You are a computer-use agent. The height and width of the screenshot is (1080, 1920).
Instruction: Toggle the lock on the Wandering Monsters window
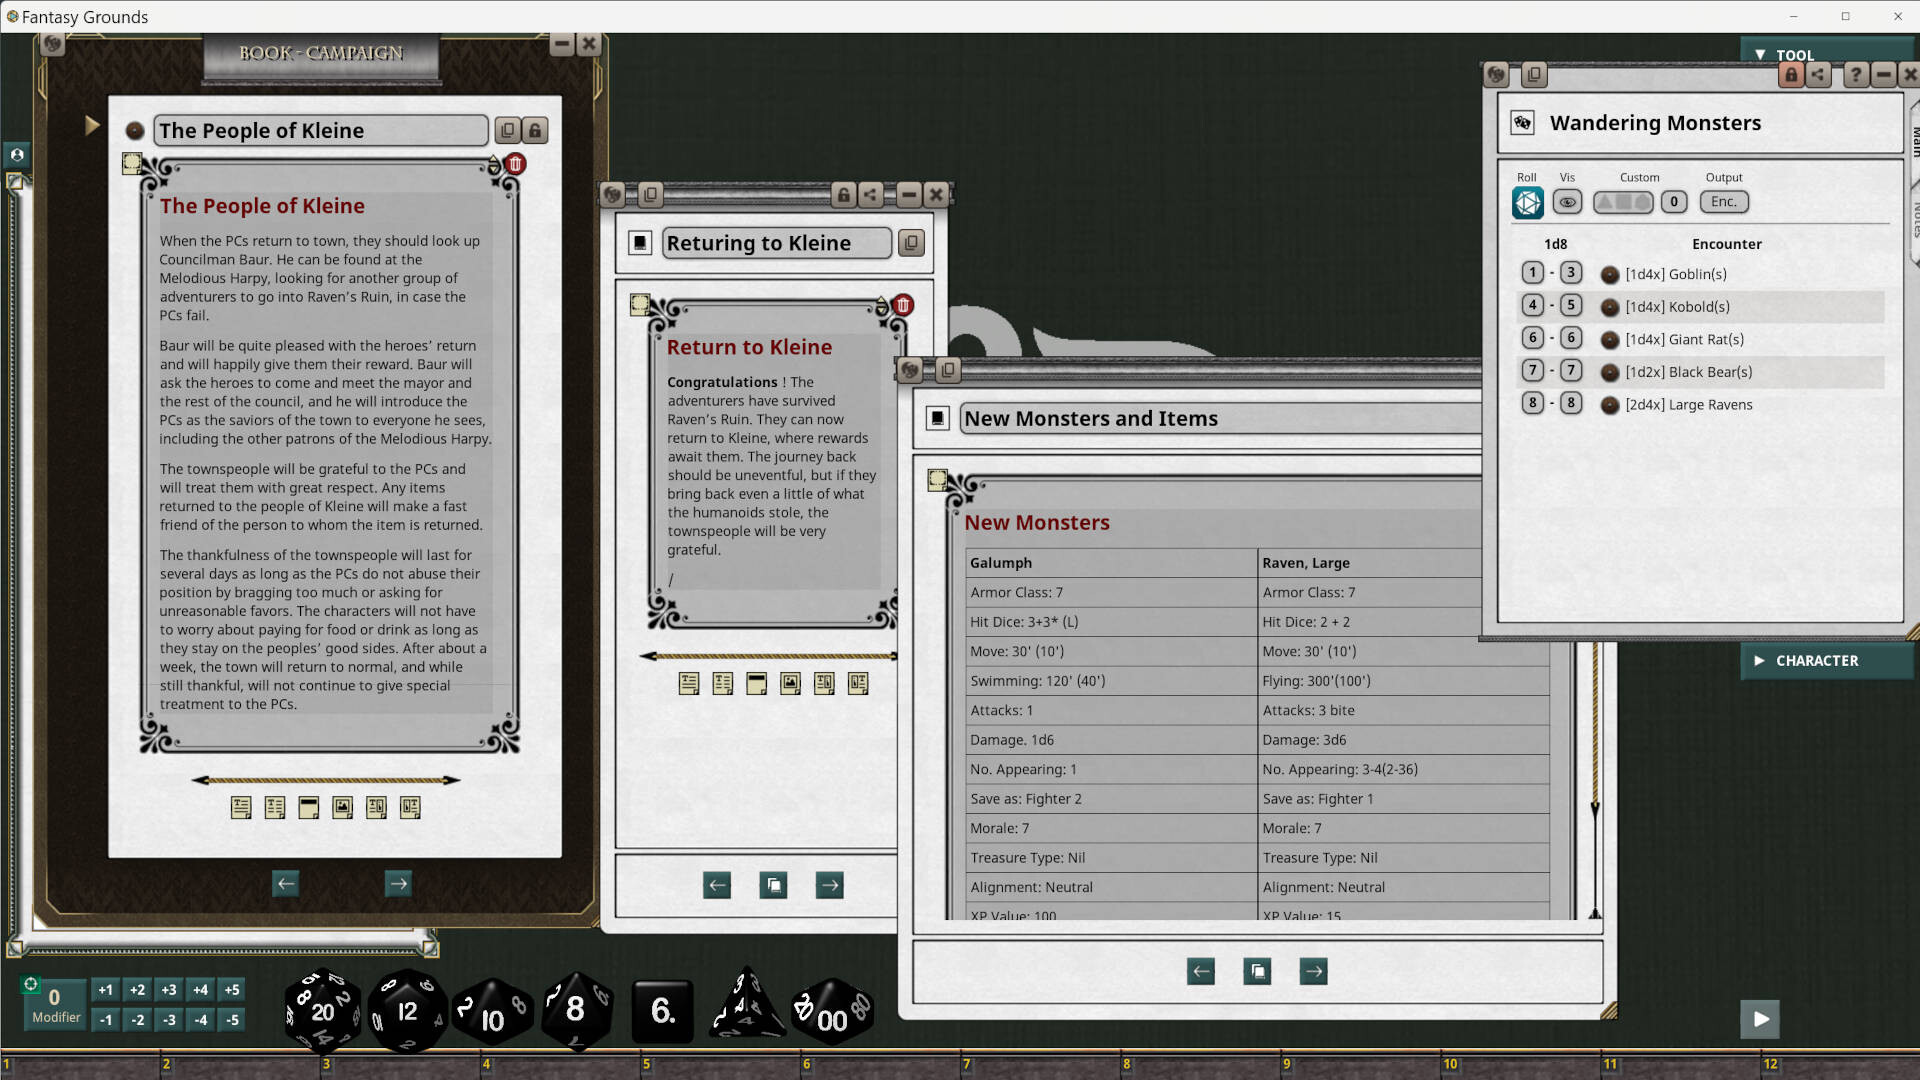[1791, 75]
